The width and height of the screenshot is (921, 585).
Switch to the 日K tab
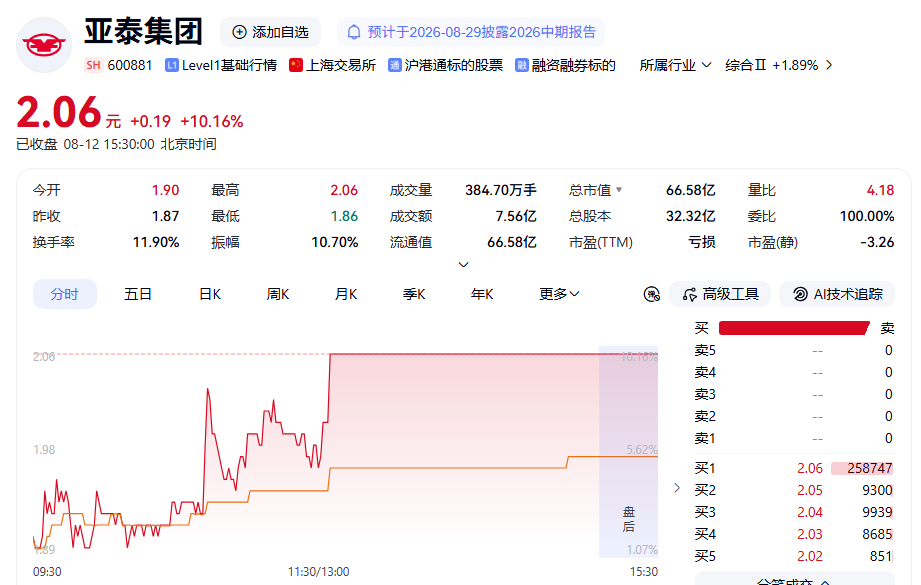[x=210, y=294]
